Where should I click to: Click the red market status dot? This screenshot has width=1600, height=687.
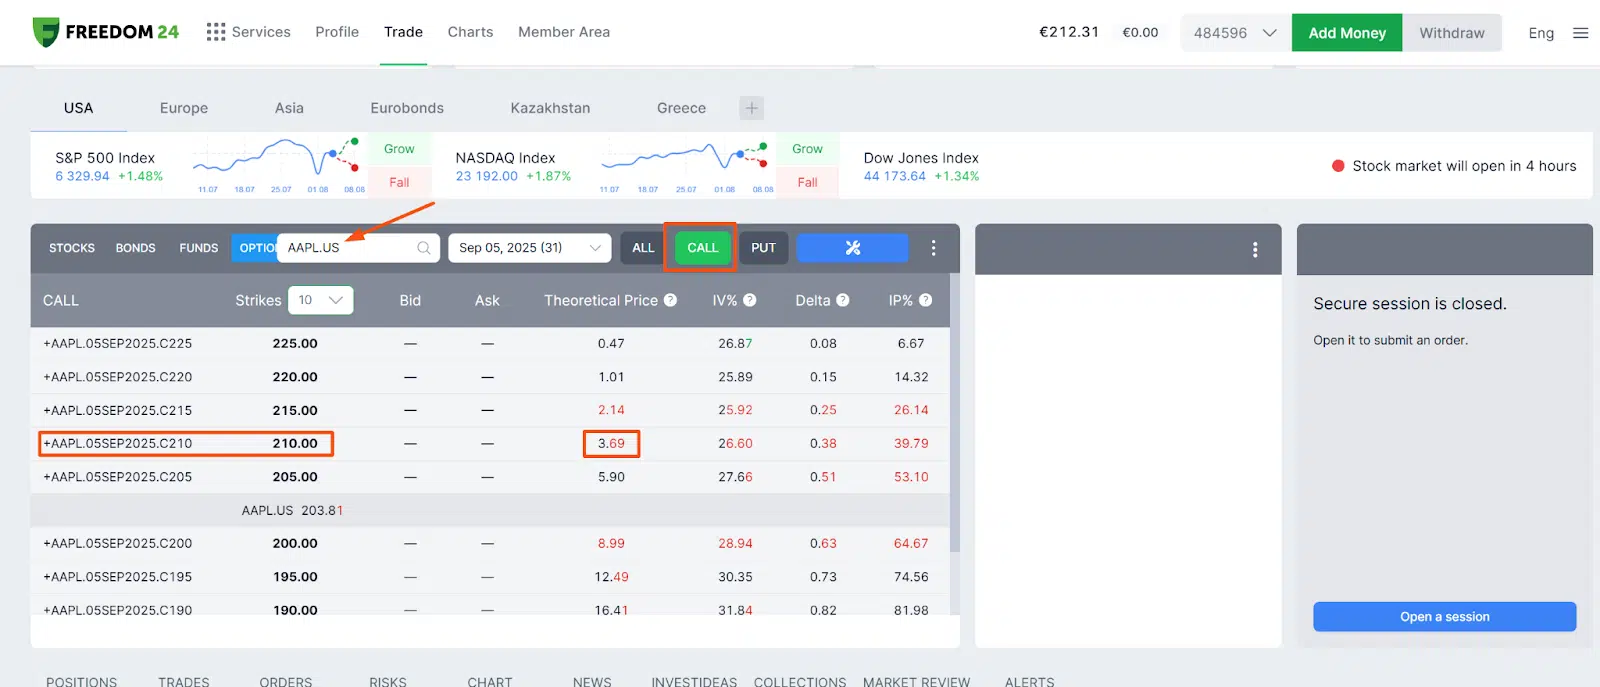(x=1338, y=166)
